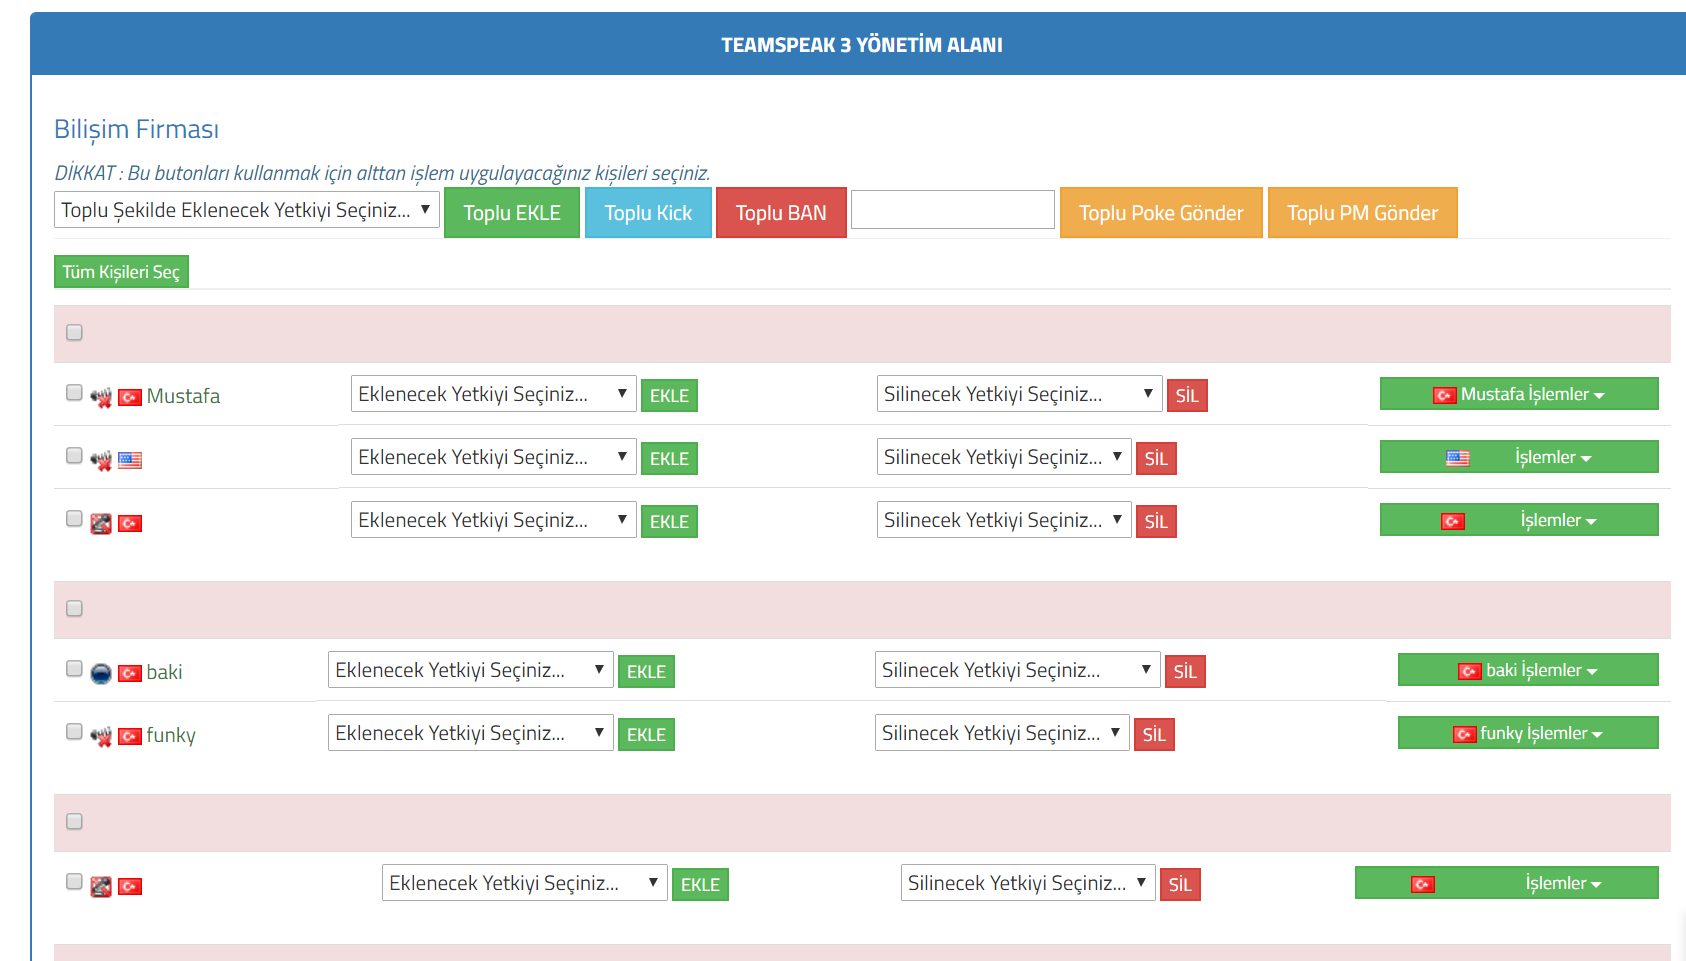1686x961 pixels.
Task: Click the picture avatar icon in the bottom user row
Action: click(x=101, y=887)
